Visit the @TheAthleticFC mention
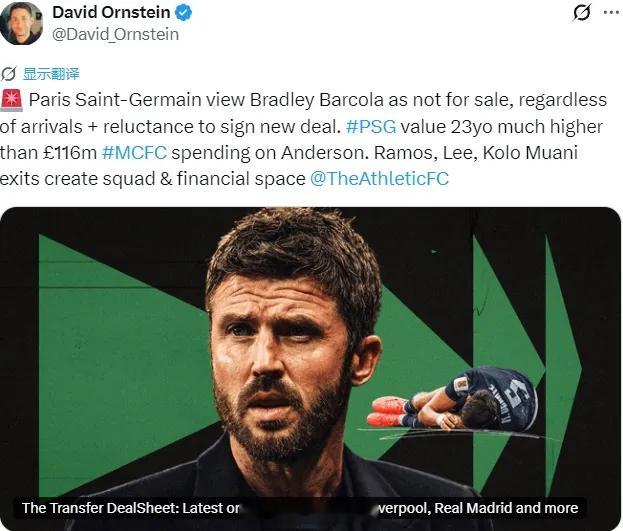 [x=379, y=178]
